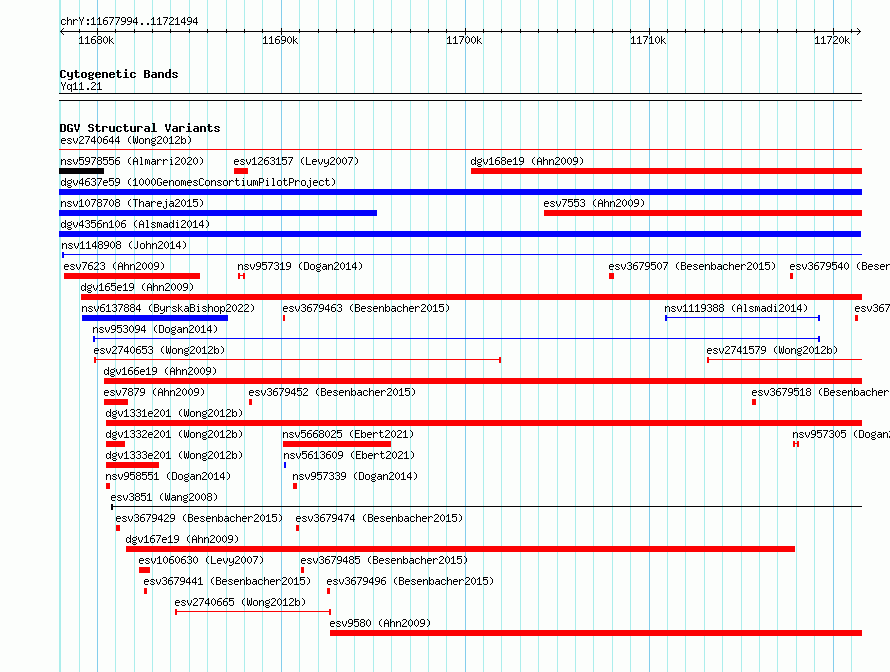This screenshot has height=672, width=890.
Task: Click the dgv168e19 (Ahn2009) label
Action: click(527, 161)
